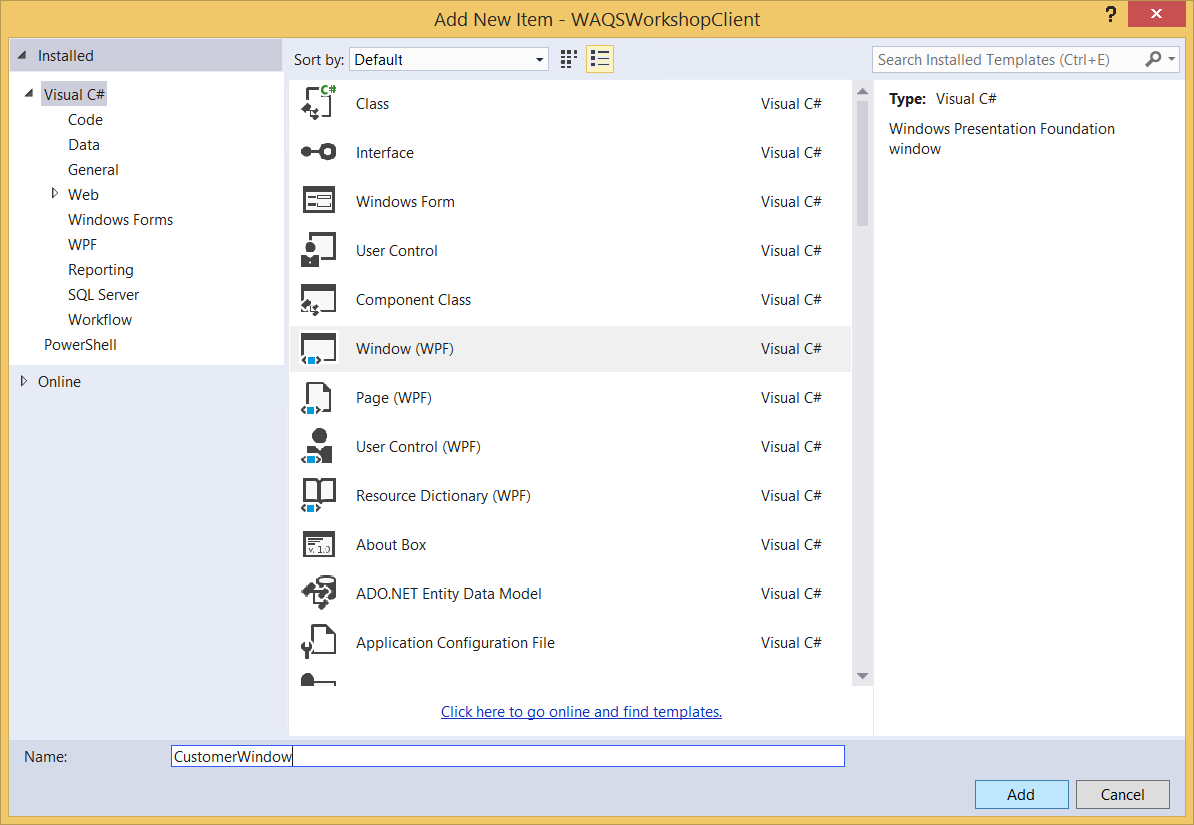1194x825 pixels.
Task: Click the Online label
Action: coord(59,382)
